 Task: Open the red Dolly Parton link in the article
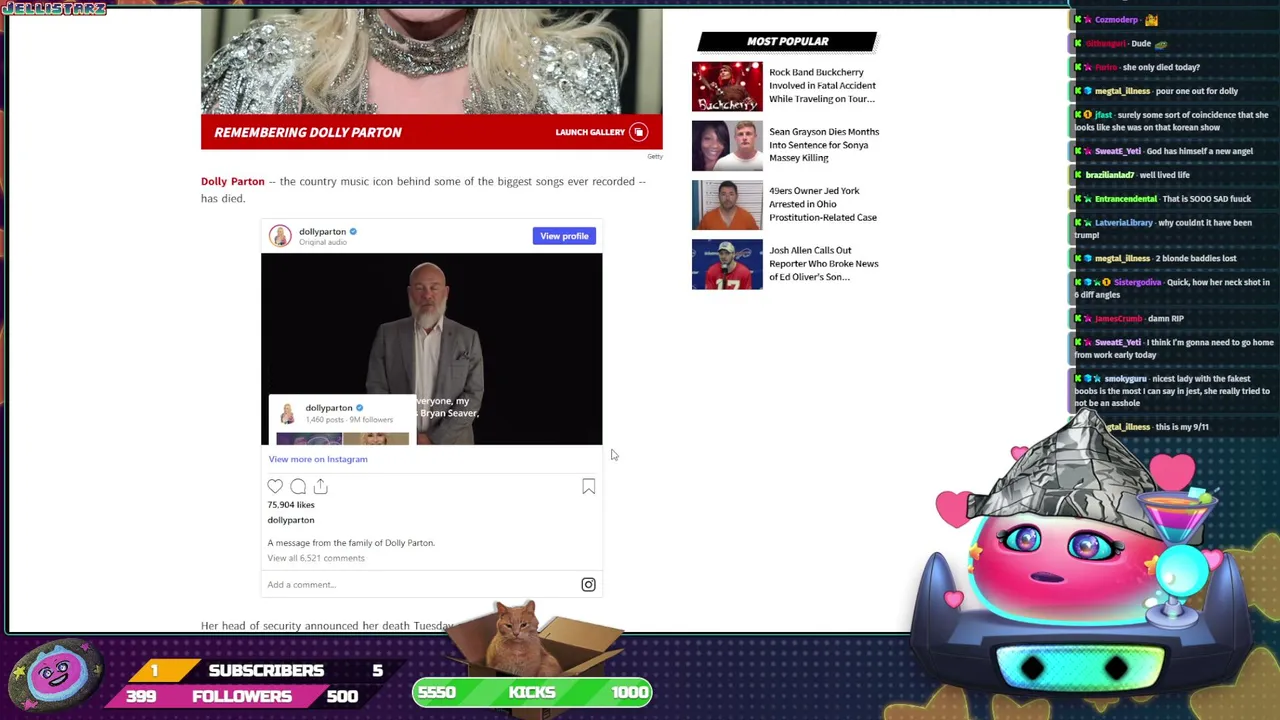click(x=233, y=181)
